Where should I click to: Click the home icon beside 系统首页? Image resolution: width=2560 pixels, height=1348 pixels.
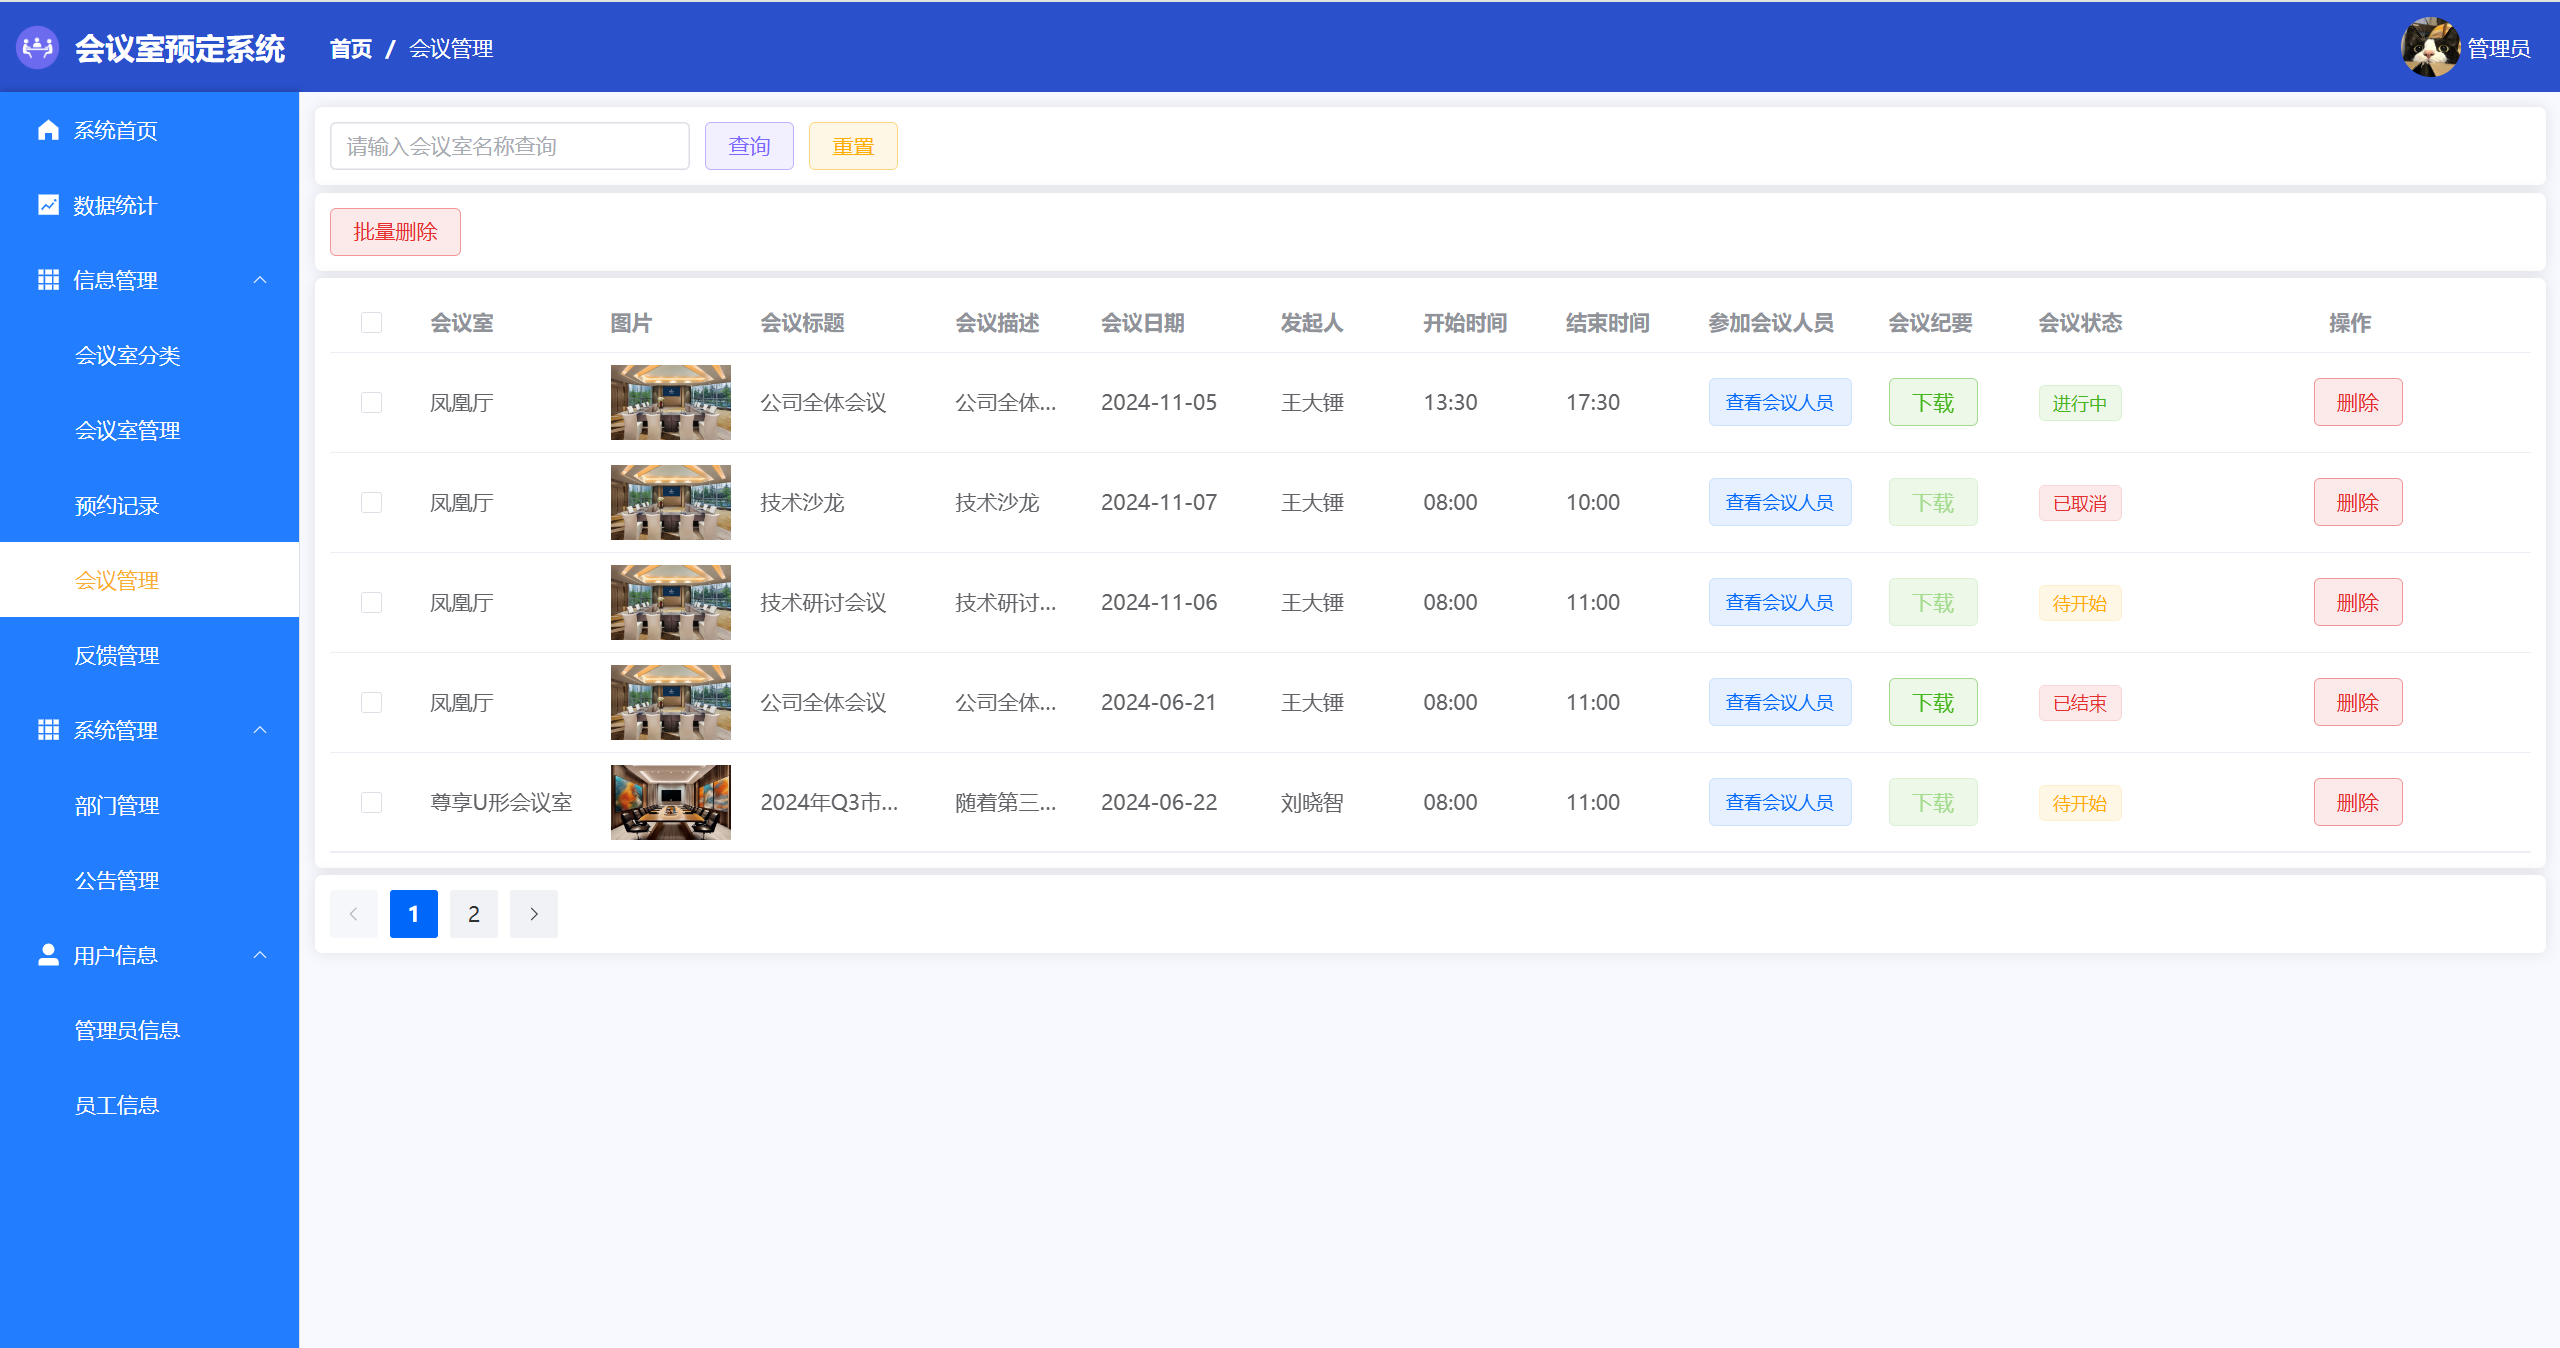click(x=48, y=130)
